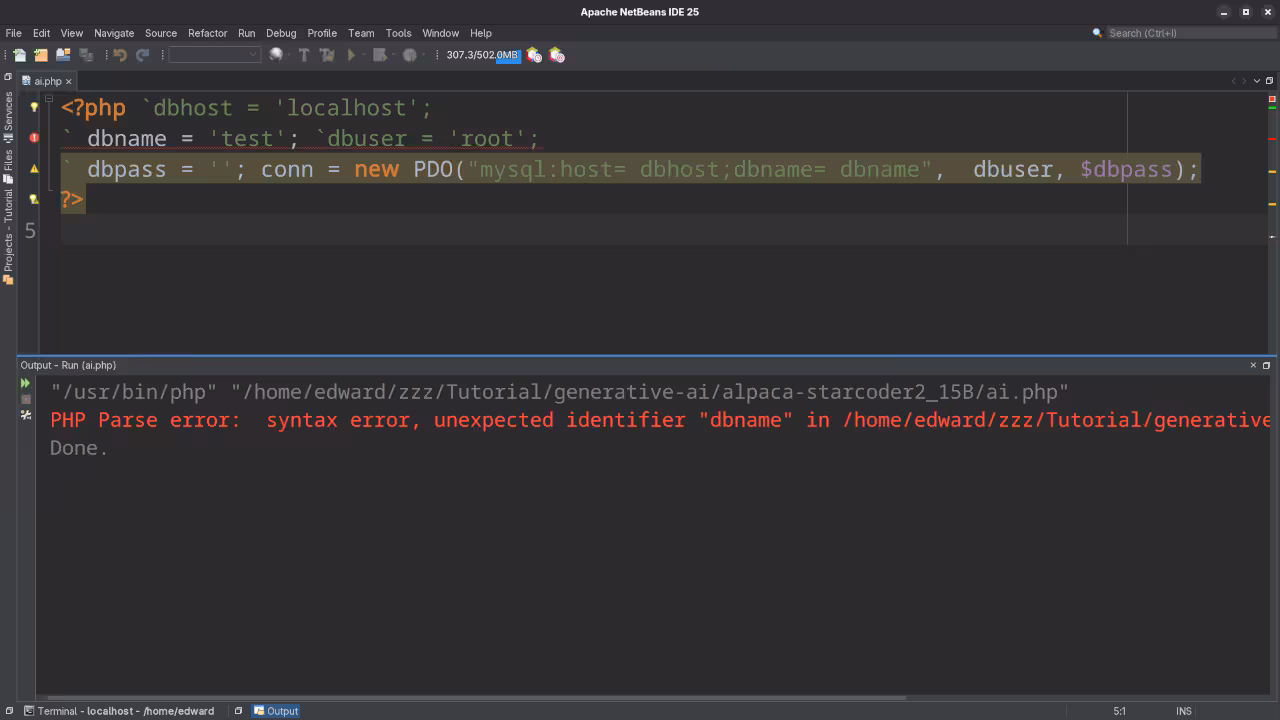Click the PHP Parse error line in Output
The width and height of the screenshot is (1280, 720).
(x=660, y=420)
